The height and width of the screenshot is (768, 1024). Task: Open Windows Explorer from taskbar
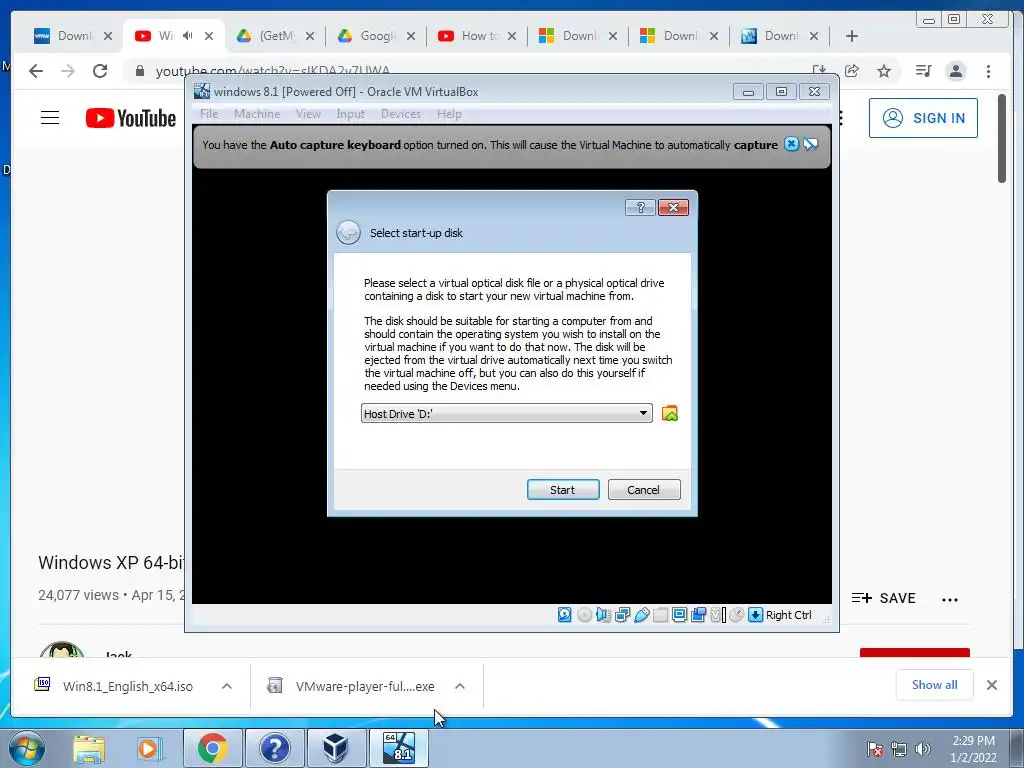click(x=89, y=748)
